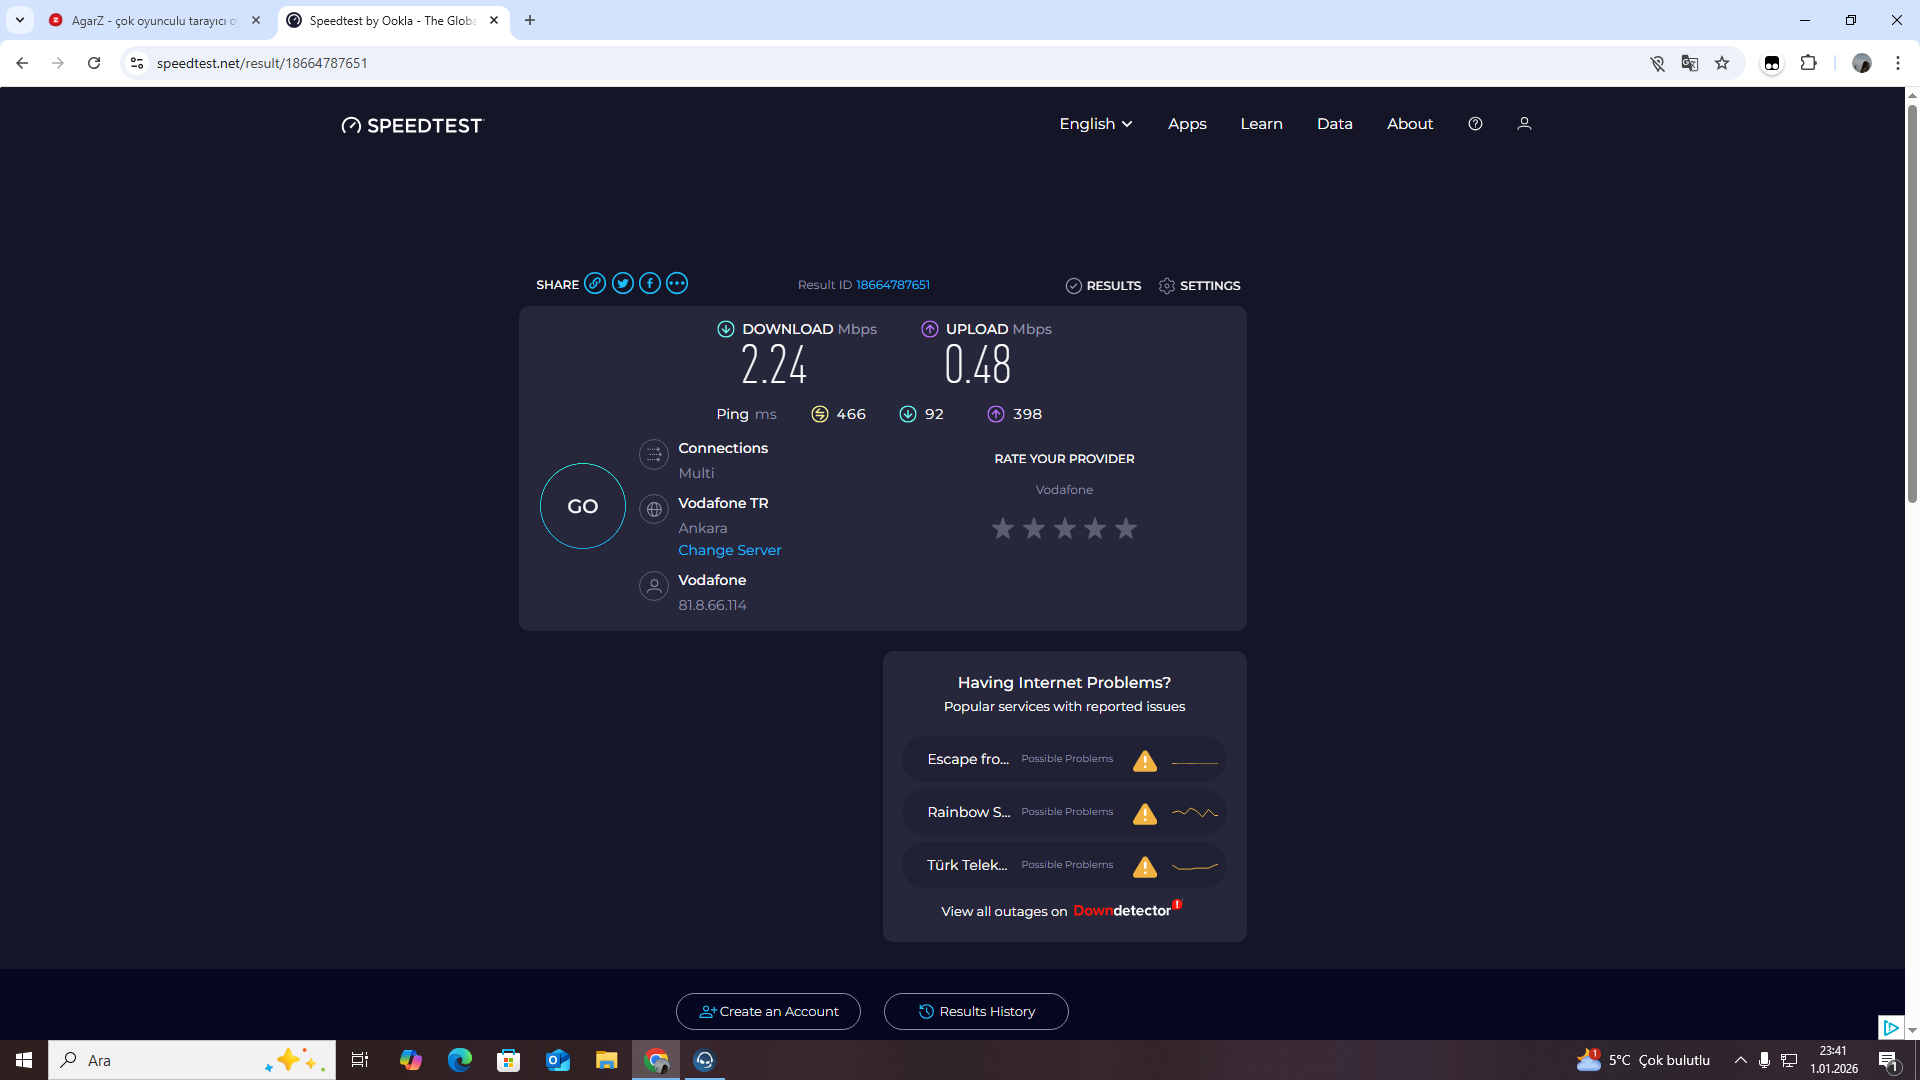This screenshot has height=1080, width=1920.
Task: Rate provider five stars
Action: tap(1126, 528)
